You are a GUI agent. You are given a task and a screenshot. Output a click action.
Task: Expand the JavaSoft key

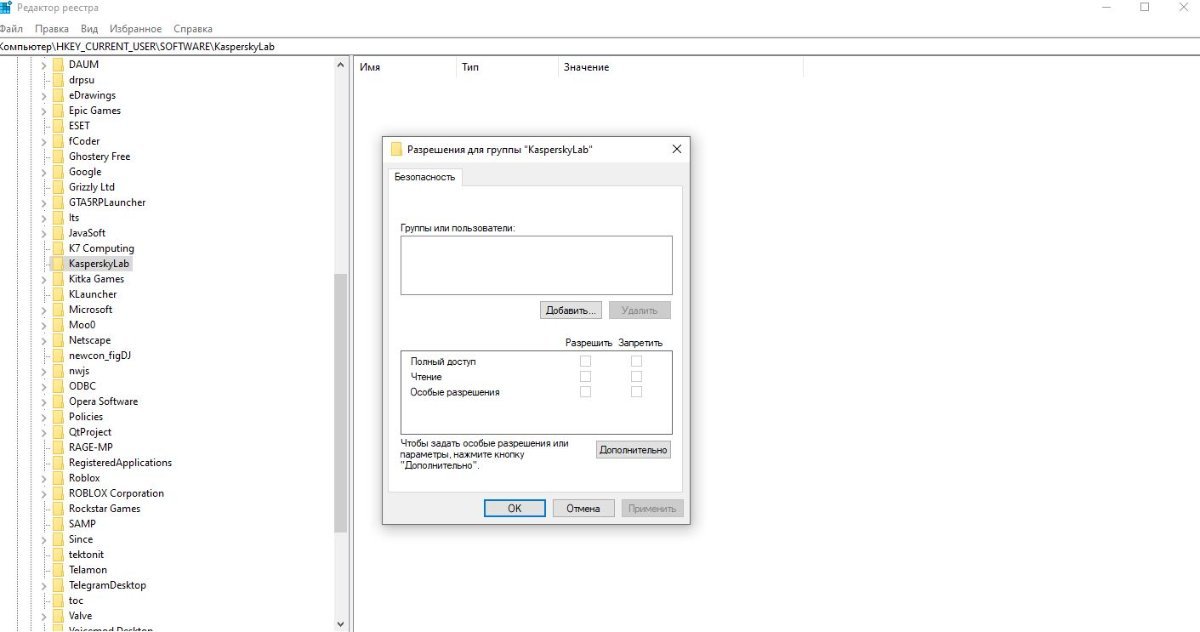44,233
